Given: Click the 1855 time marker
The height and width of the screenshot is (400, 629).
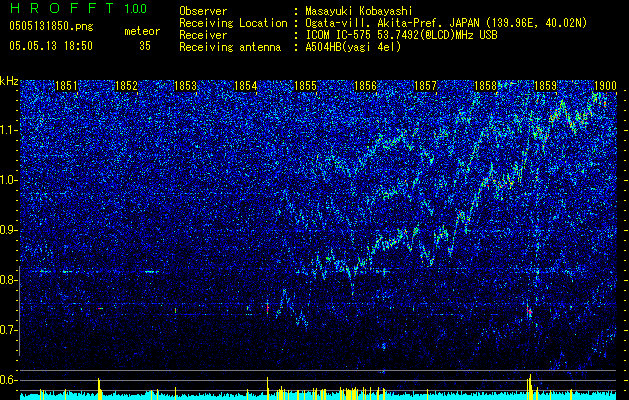Looking at the screenshot, I should click(x=306, y=86).
